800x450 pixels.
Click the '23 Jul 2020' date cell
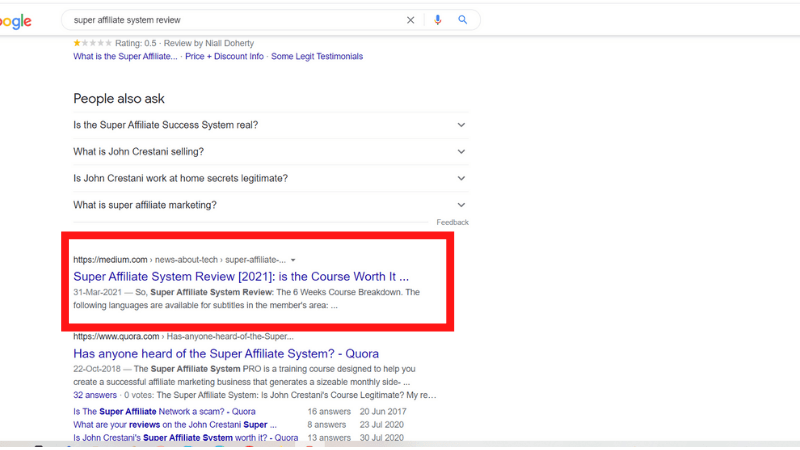point(382,424)
